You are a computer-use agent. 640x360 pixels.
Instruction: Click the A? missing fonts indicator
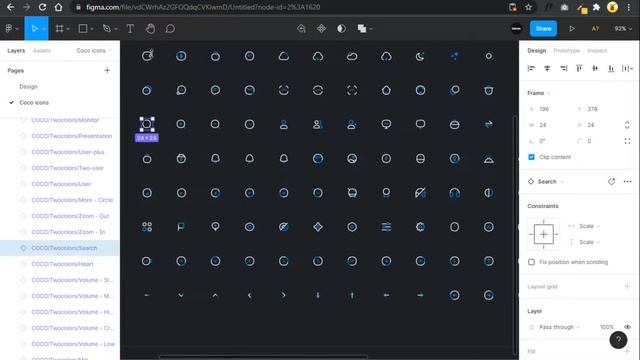point(595,29)
